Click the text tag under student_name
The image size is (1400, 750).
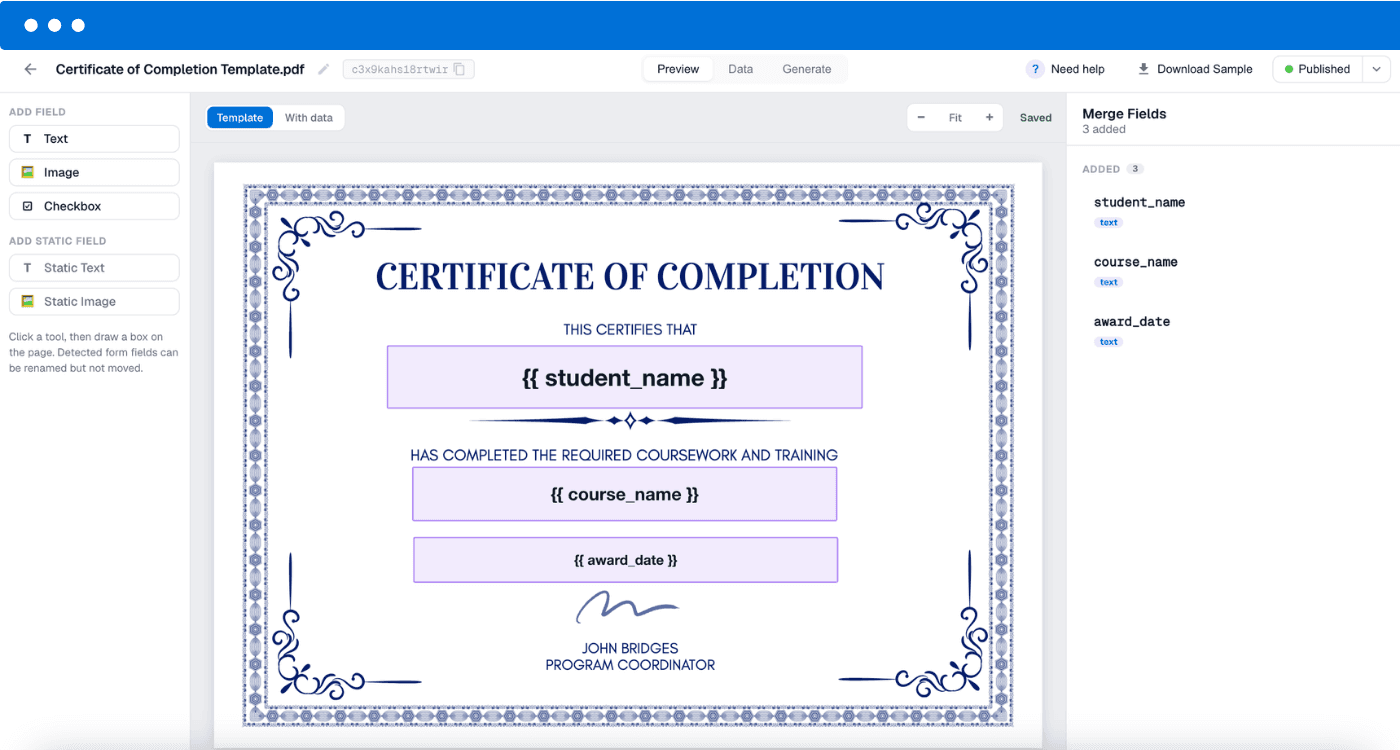(1109, 223)
